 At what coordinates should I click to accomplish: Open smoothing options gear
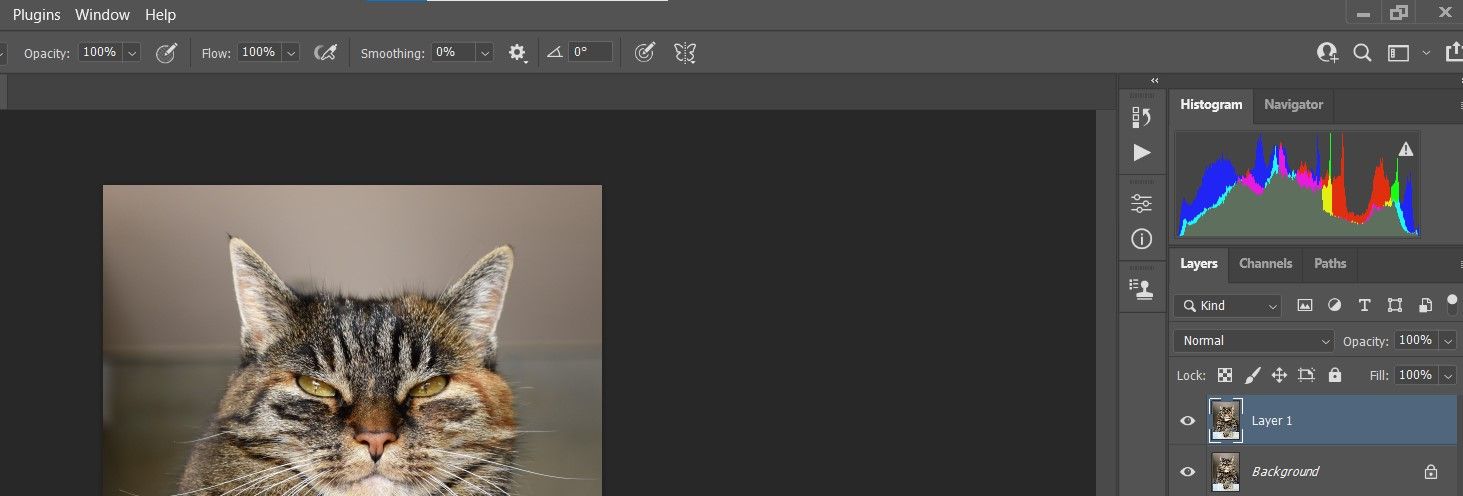(x=517, y=53)
